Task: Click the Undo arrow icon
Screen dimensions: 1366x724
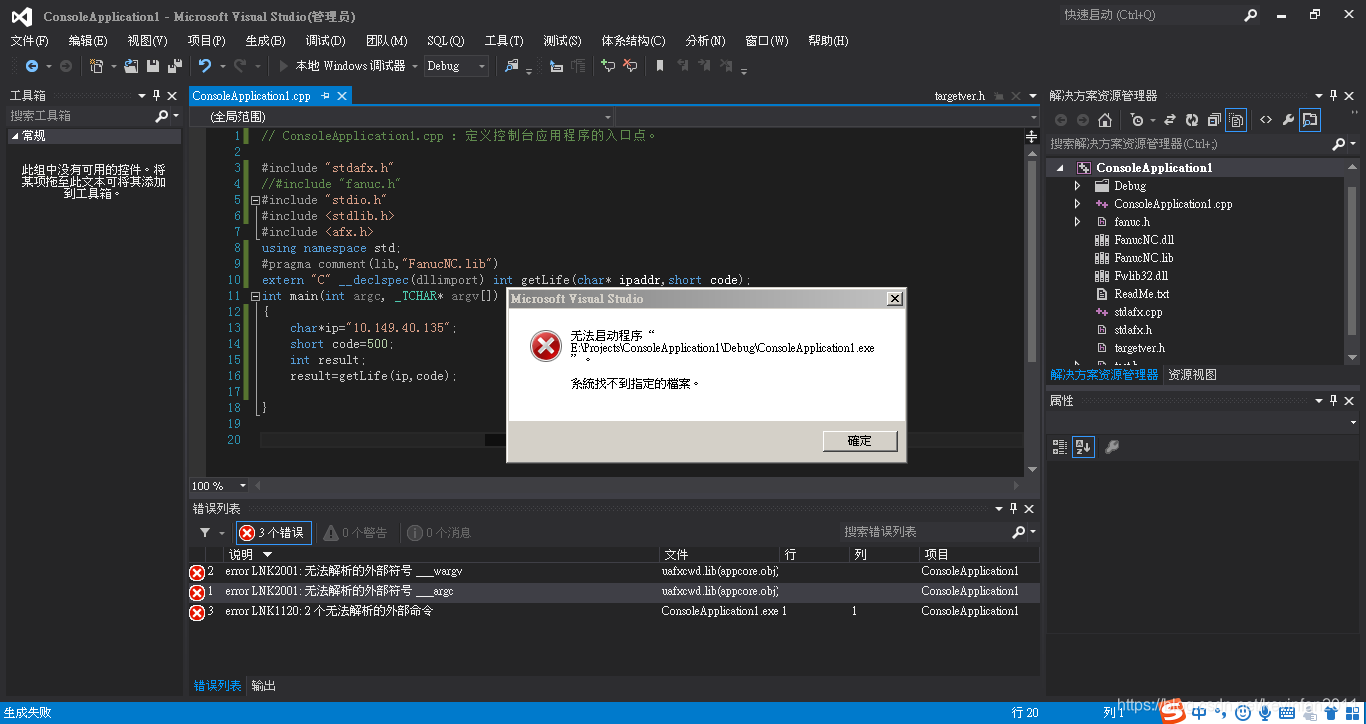Action: click(205, 66)
